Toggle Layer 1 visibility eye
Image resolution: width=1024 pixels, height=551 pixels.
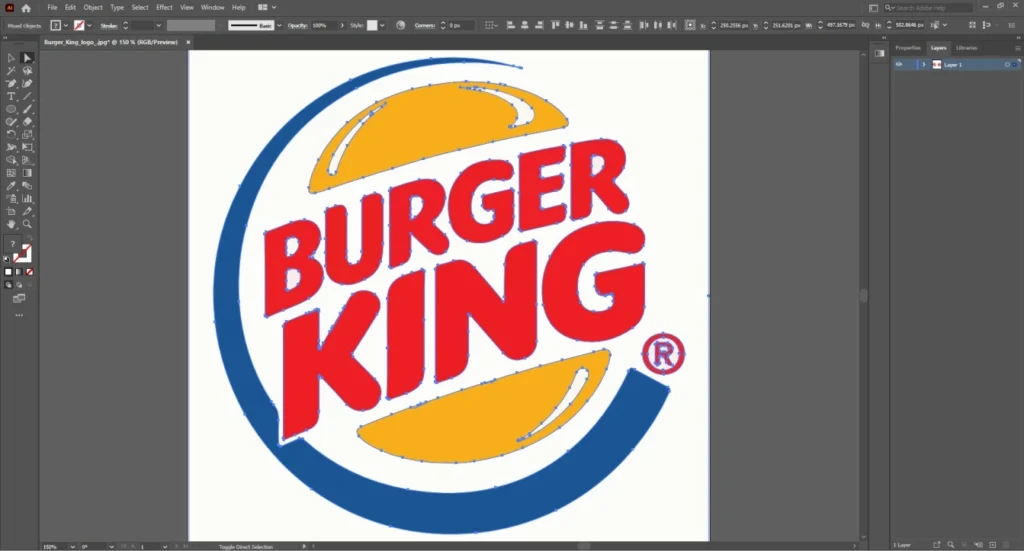point(899,65)
